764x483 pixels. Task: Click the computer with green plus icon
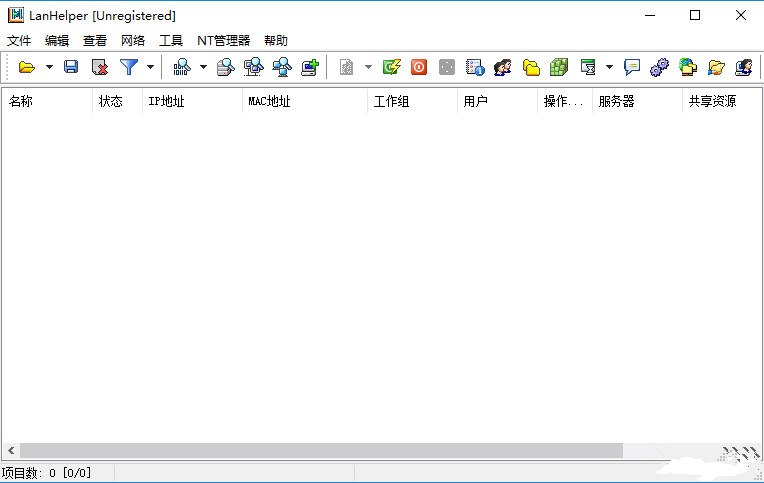(x=310, y=67)
